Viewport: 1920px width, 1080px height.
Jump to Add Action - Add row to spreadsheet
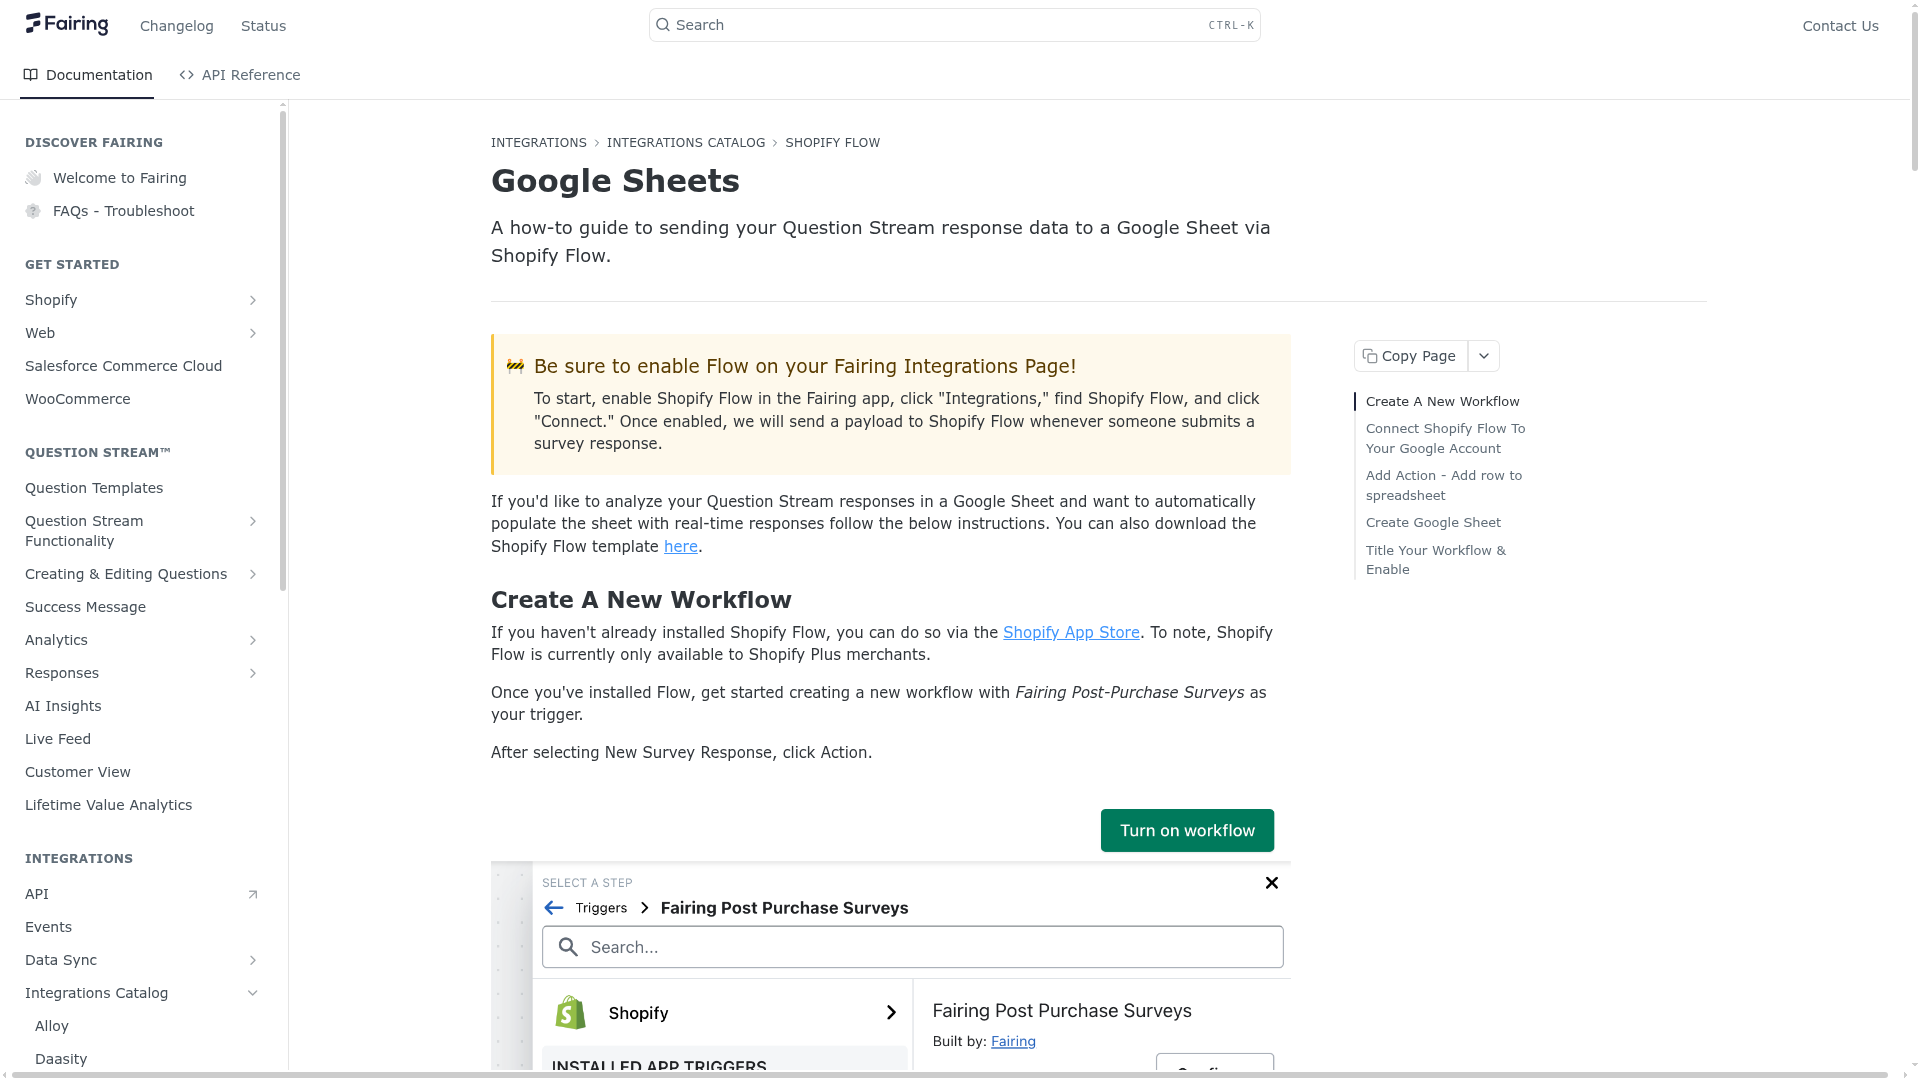pyautogui.click(x=1444, y=485)
